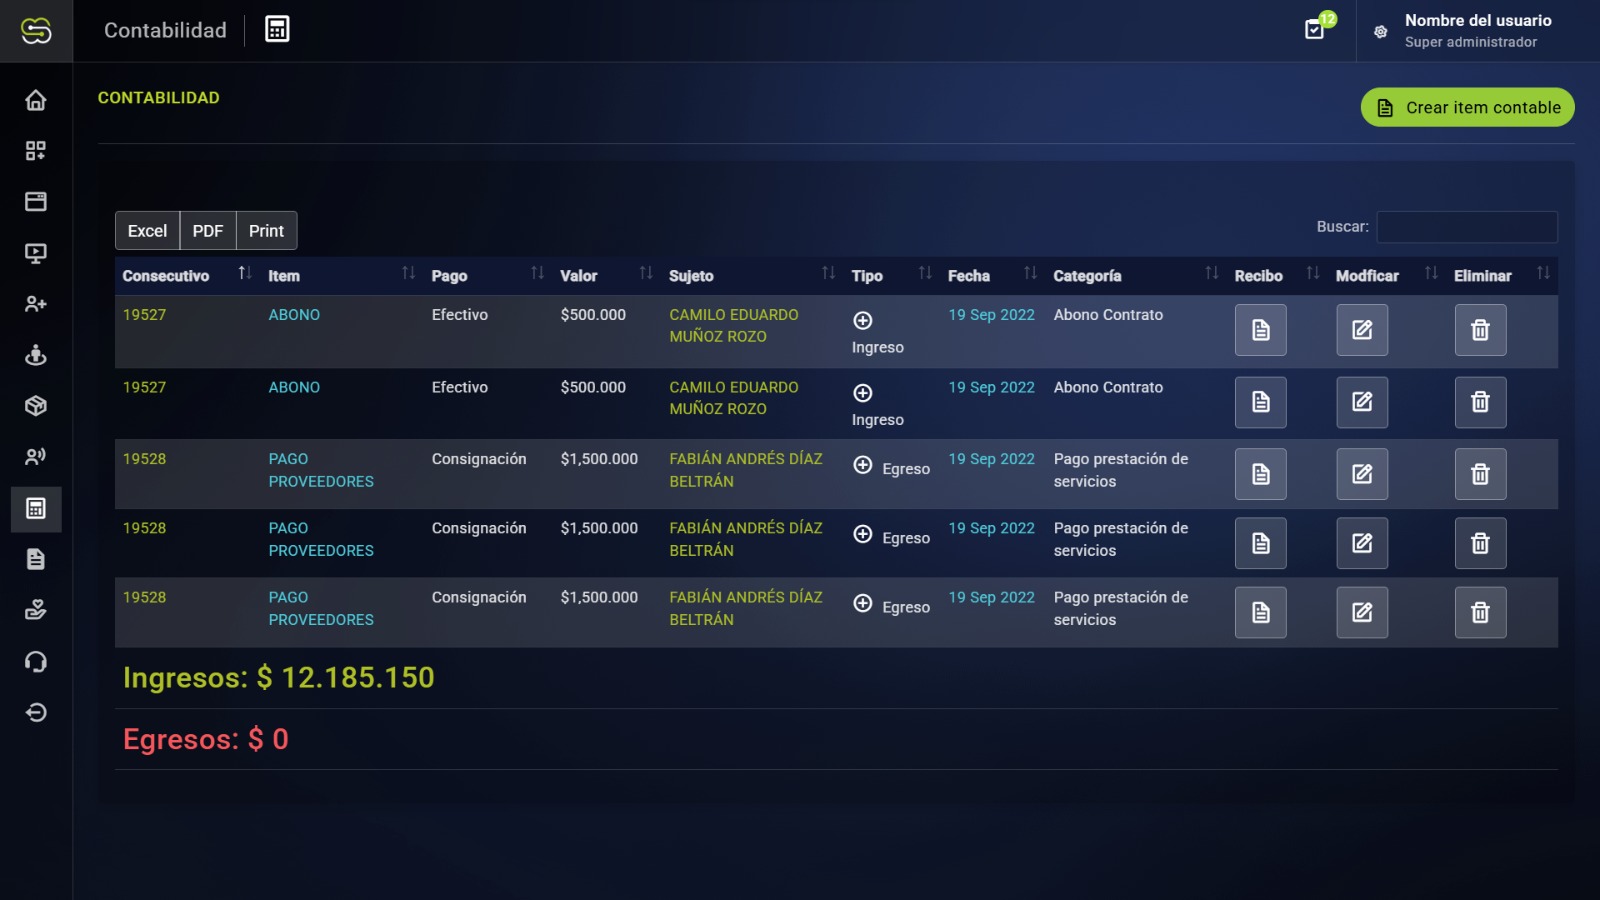
Task: Click the Print button
Action: 266,231
